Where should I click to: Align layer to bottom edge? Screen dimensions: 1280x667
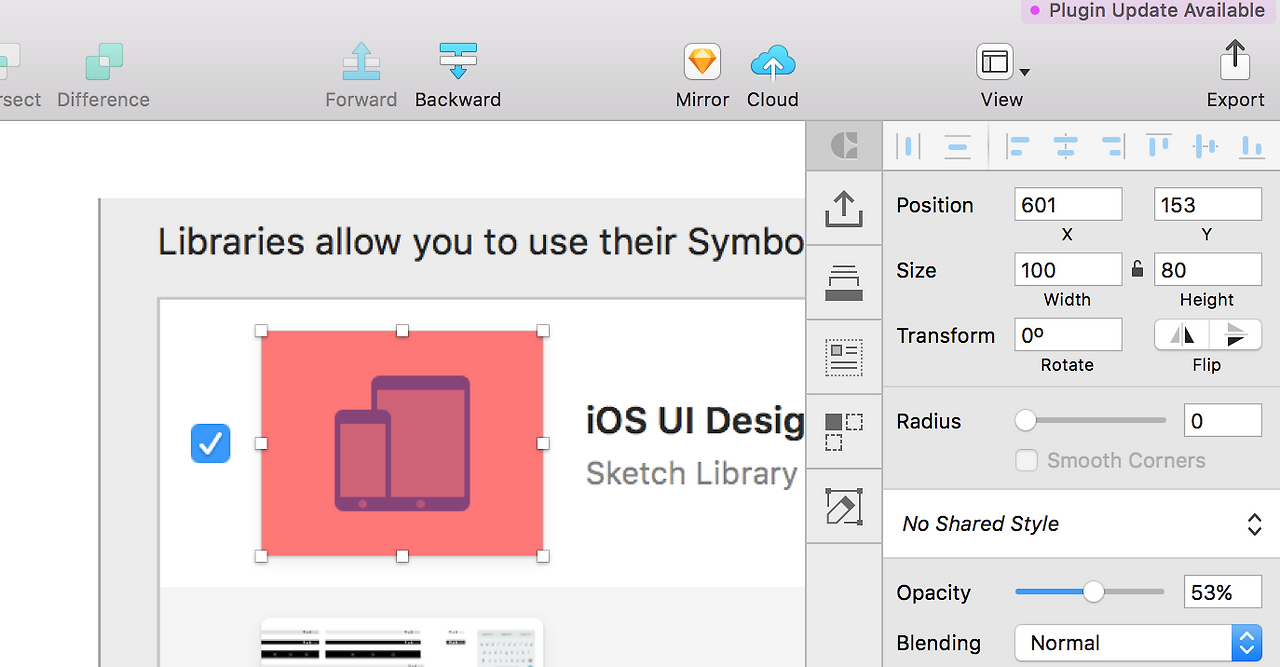[1251, 147]
